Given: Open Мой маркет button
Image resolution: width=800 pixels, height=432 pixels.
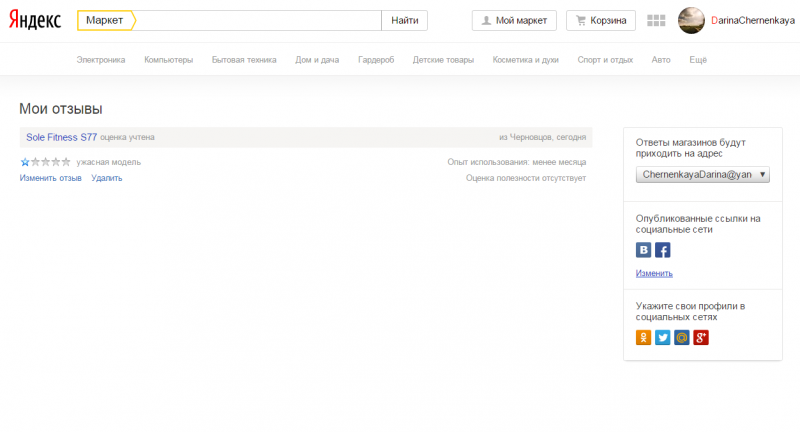Looking at the screenshot, I should pos(514,20).
